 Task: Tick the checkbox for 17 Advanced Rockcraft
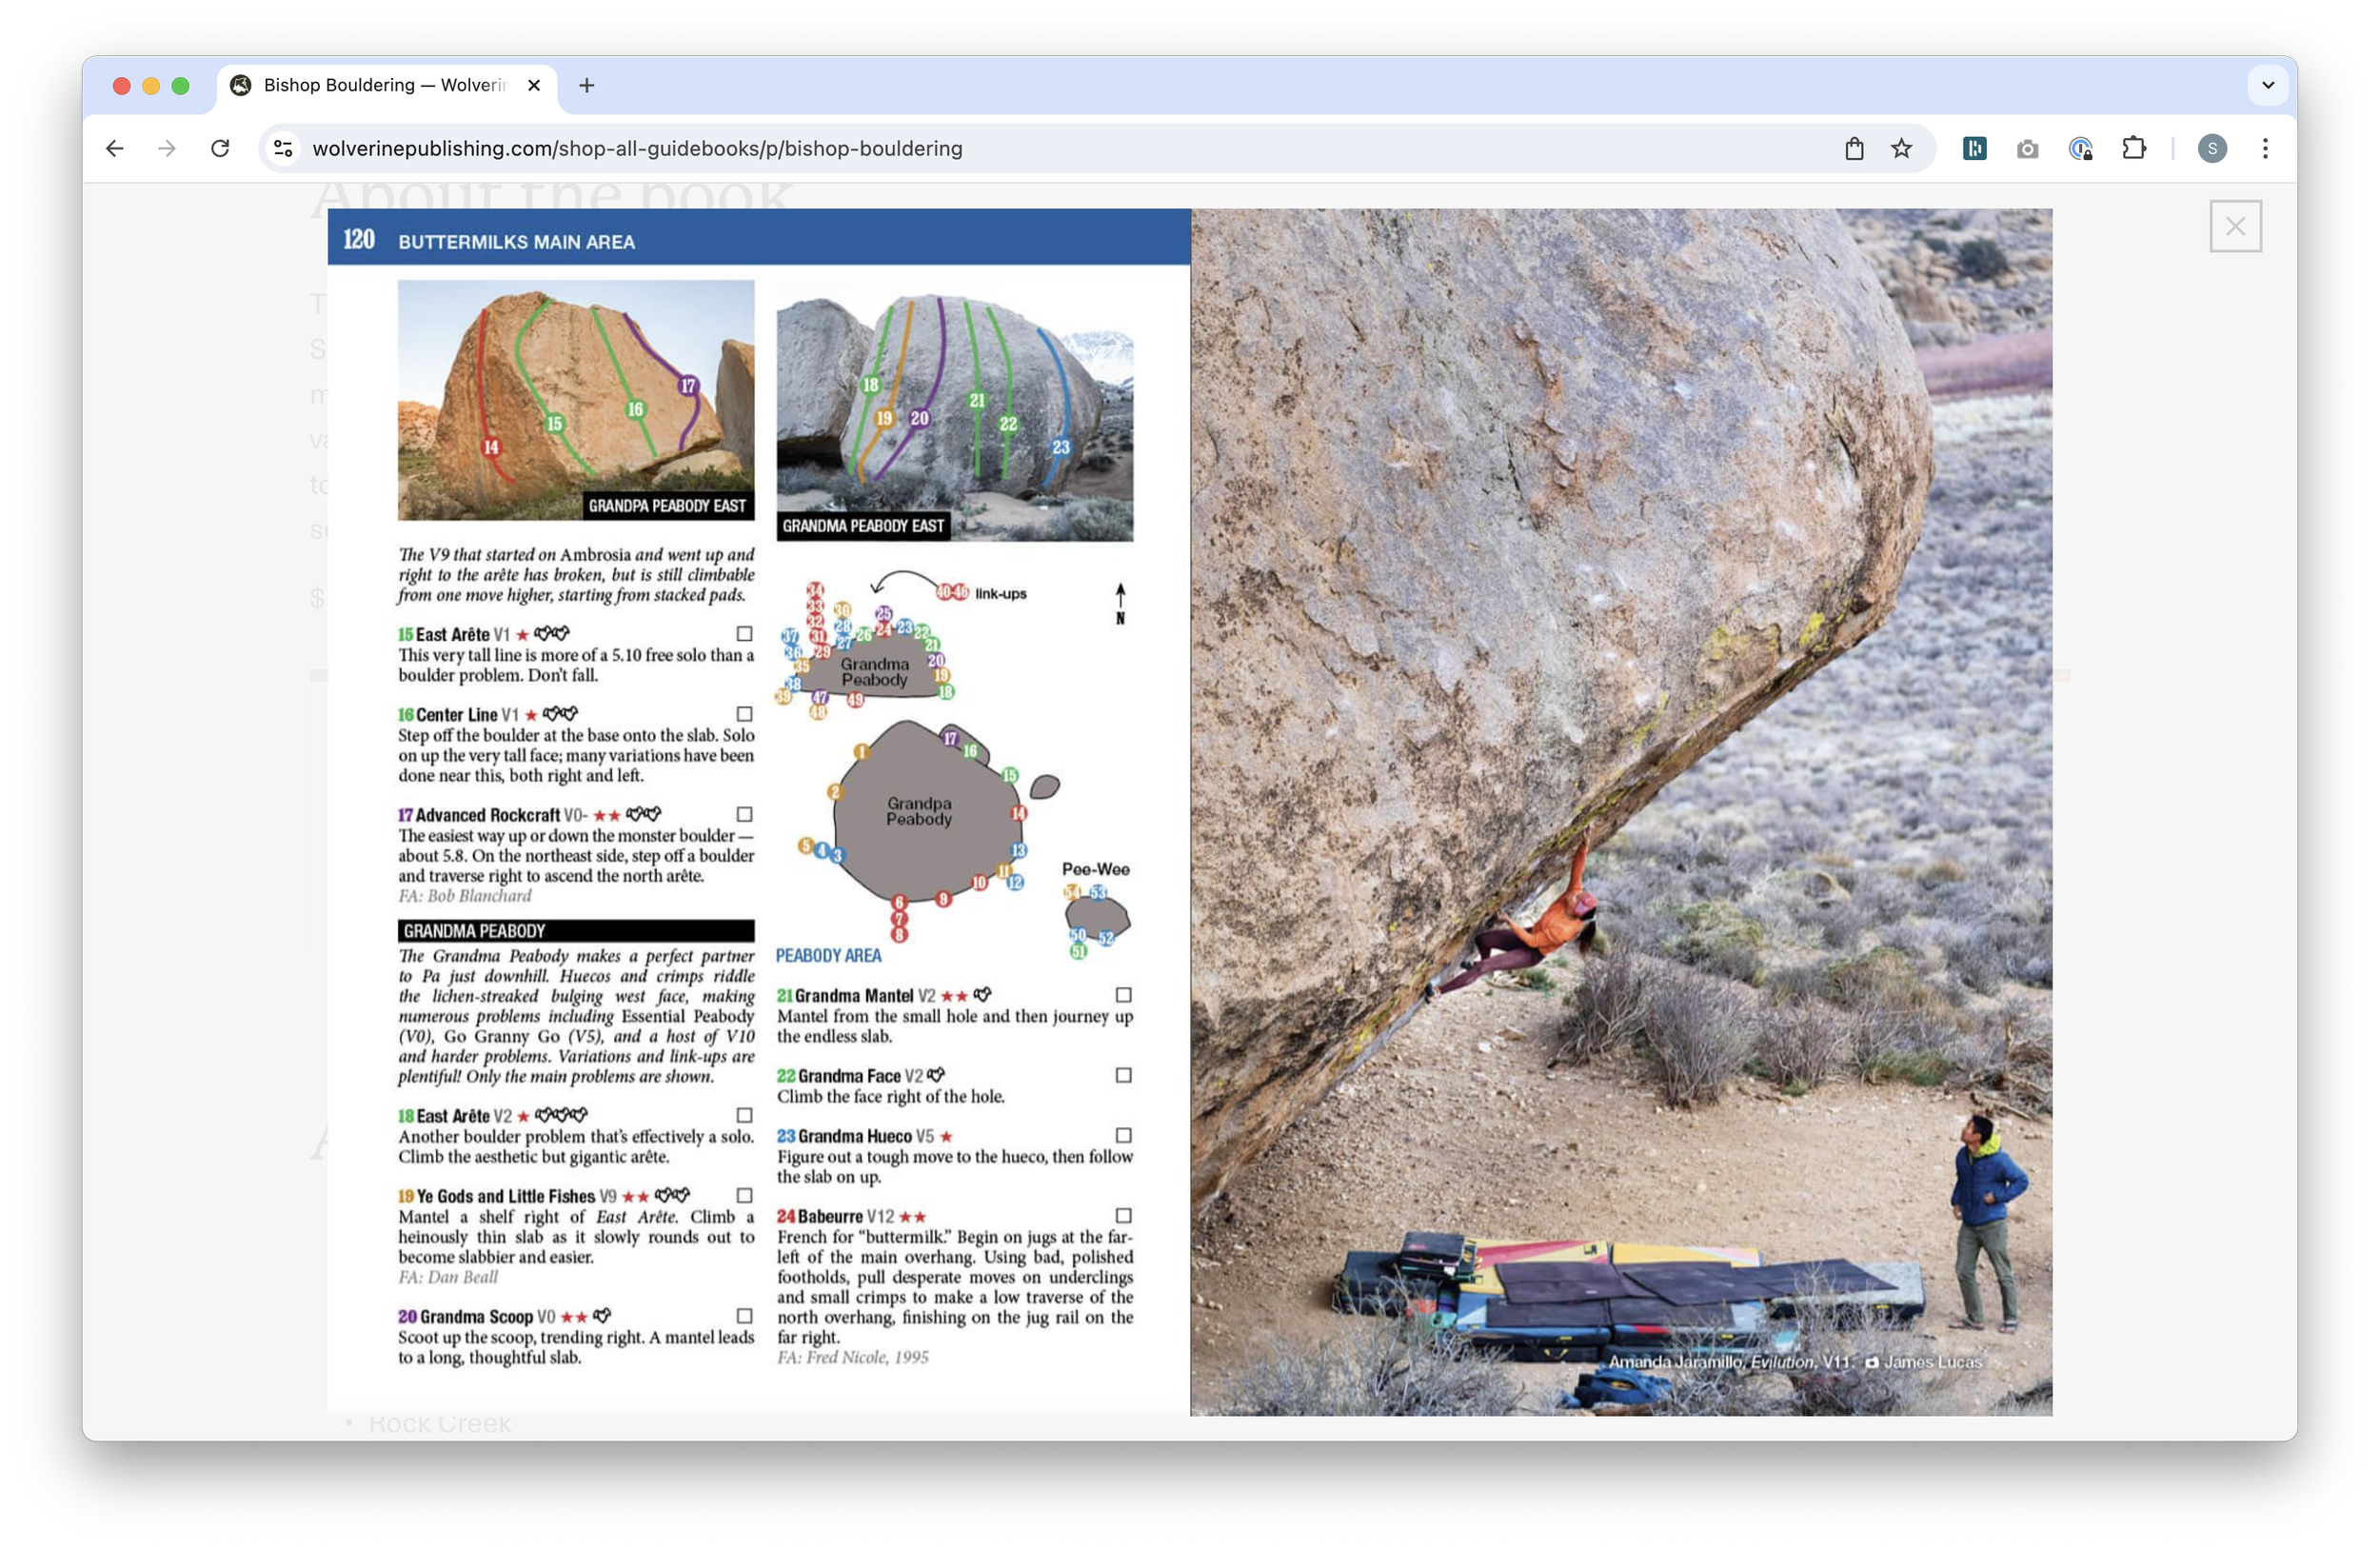click(x=744, y=814)
